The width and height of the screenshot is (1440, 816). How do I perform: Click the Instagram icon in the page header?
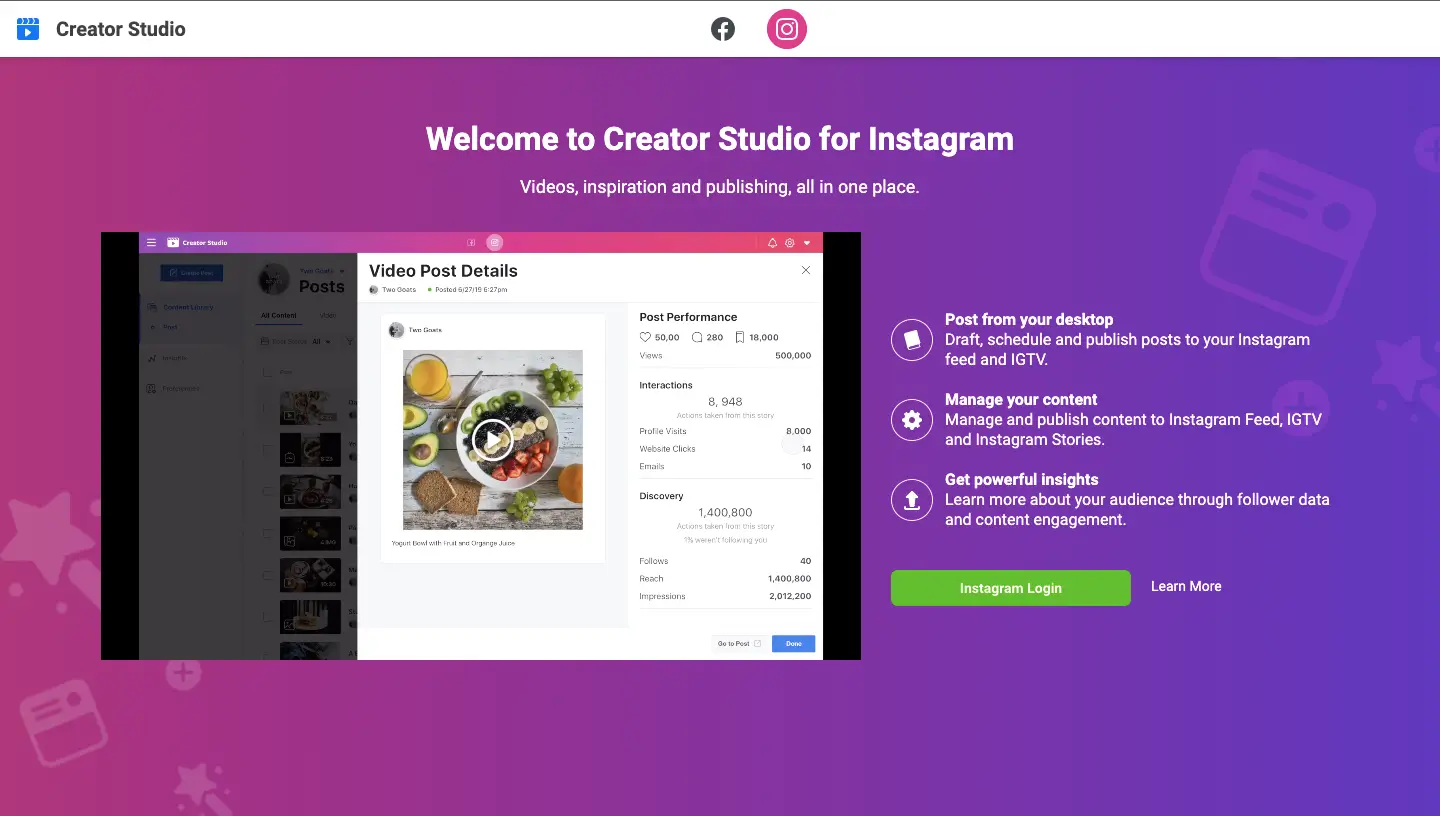click(x=786, y=28)
